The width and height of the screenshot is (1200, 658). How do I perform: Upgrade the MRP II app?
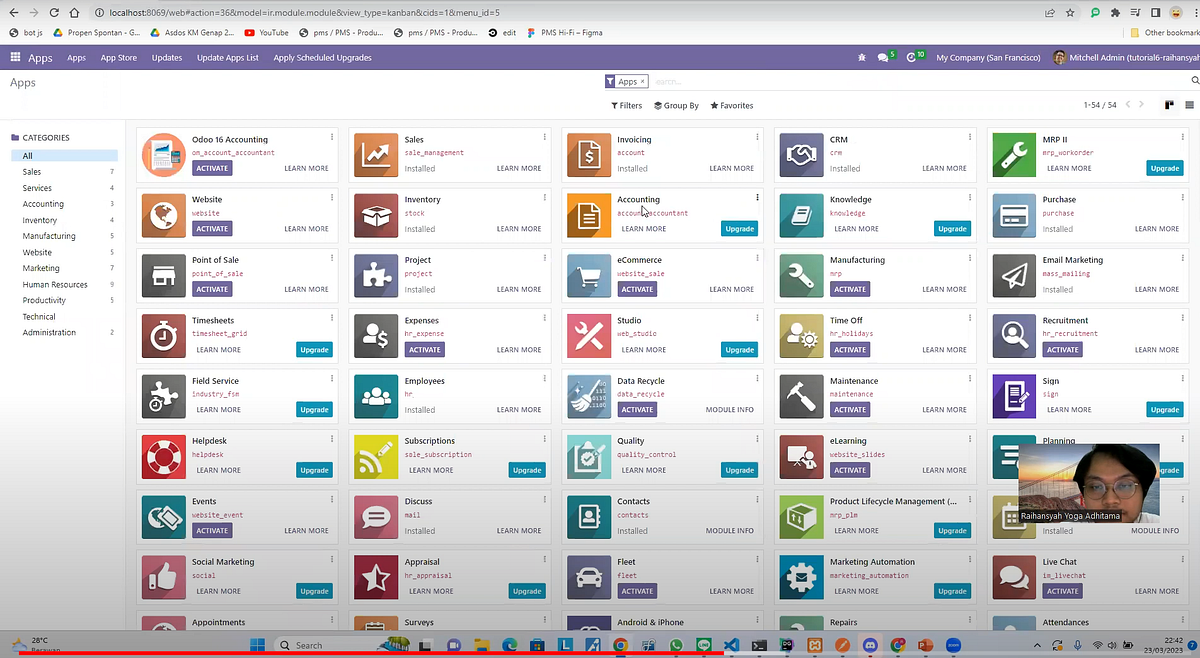pyautogui.click(x=1165, y=168)
